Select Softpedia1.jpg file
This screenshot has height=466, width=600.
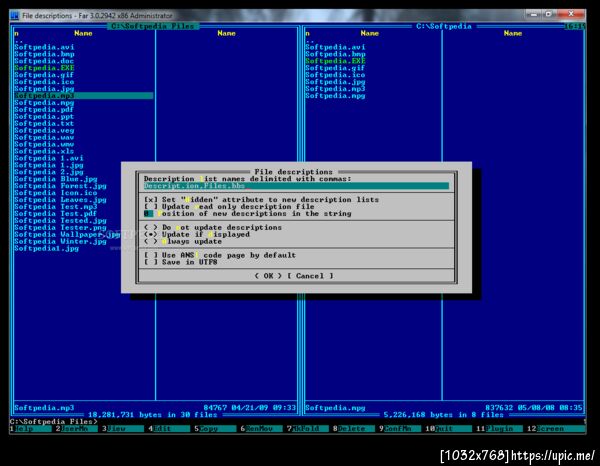tap(46, 248)
